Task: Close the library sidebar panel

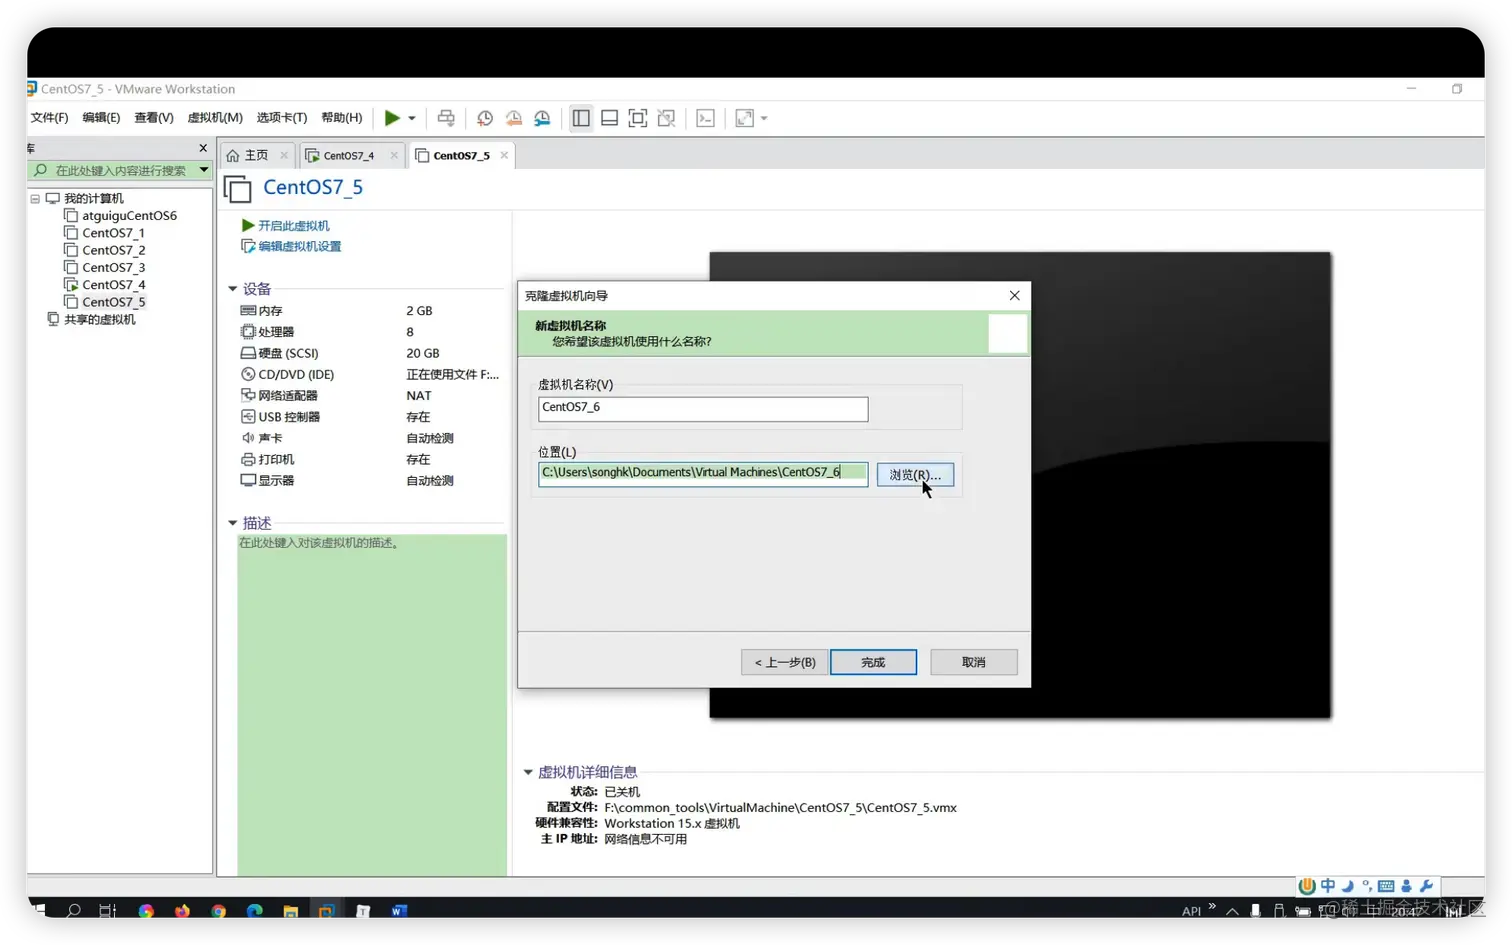Action: pos(203,148)
